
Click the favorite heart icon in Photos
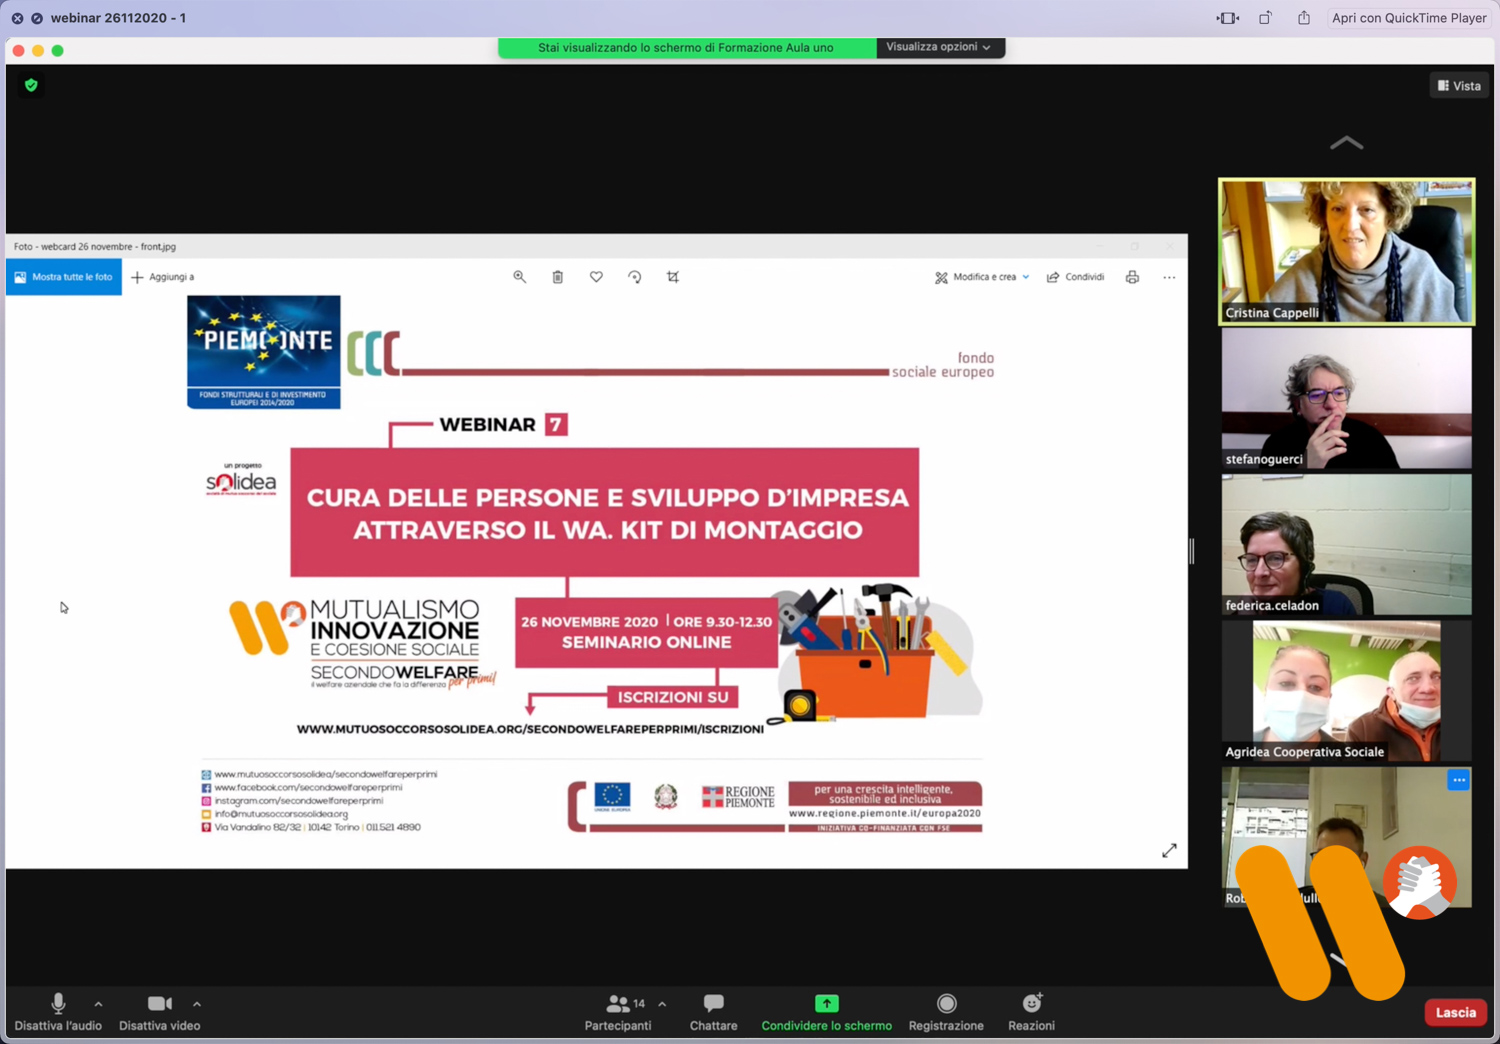596,277
